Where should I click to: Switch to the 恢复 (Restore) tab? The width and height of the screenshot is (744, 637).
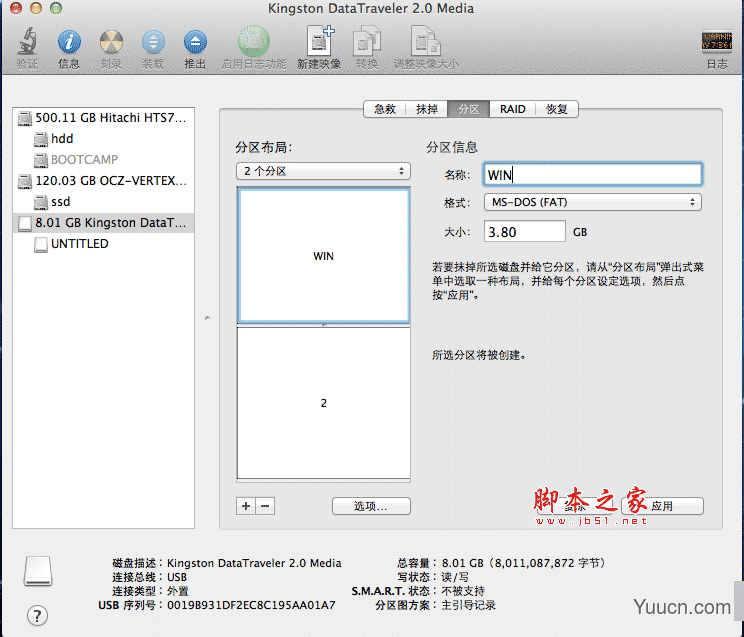coord(557,109)
